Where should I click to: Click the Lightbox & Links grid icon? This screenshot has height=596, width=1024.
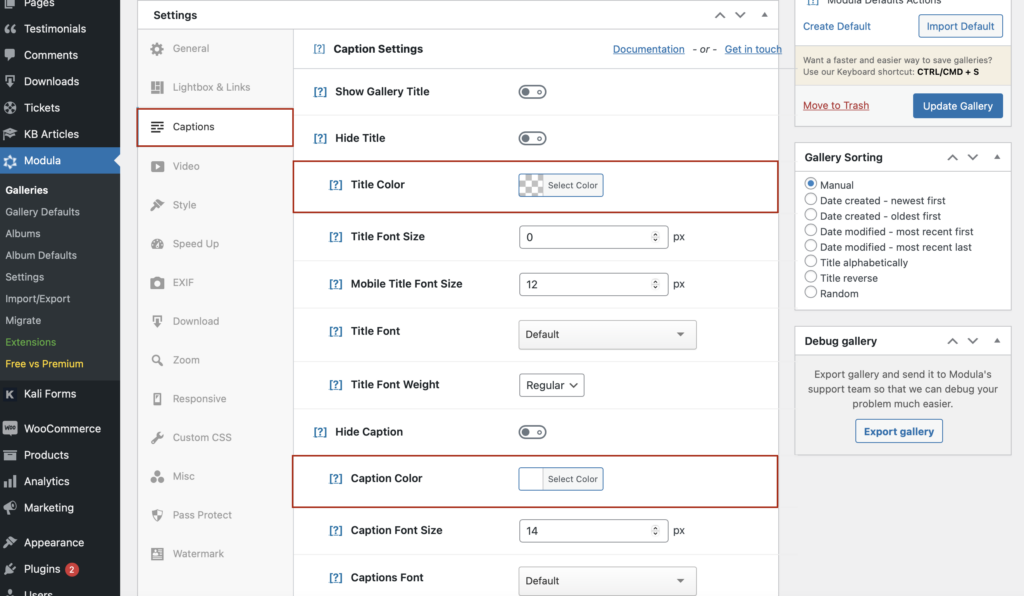point(157,87)
